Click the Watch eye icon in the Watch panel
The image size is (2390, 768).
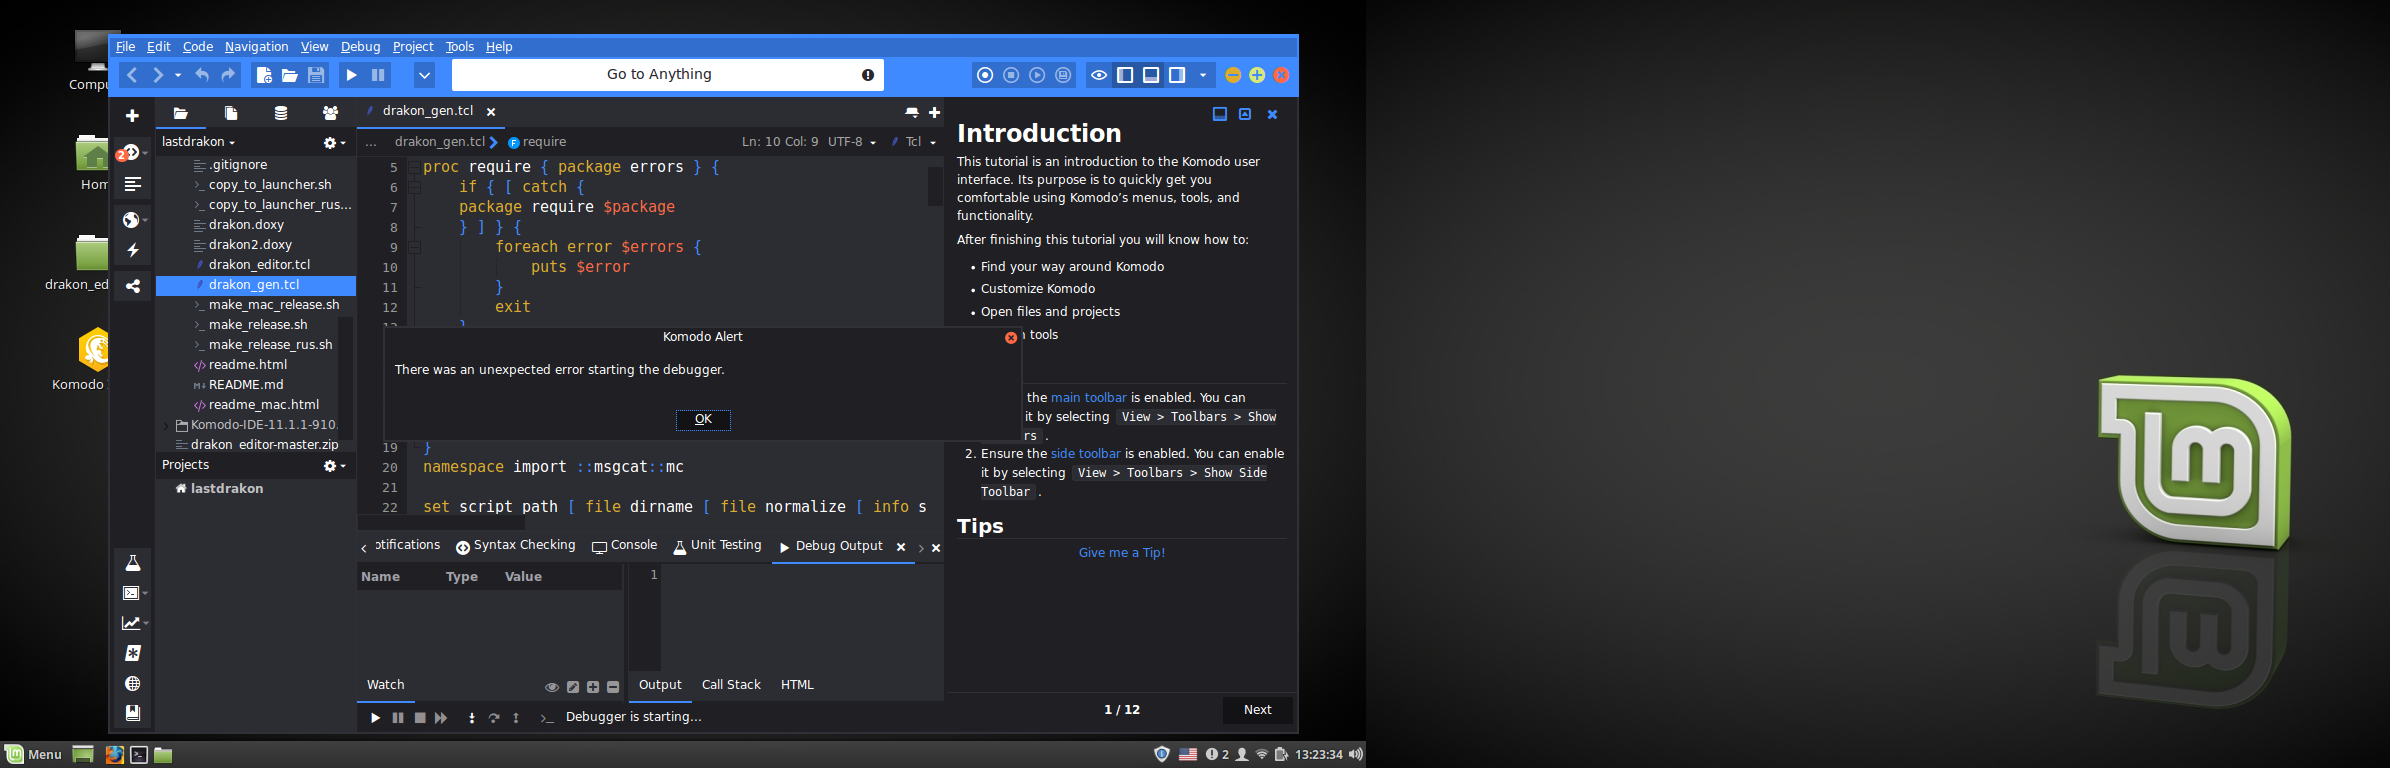coord(551,687)
